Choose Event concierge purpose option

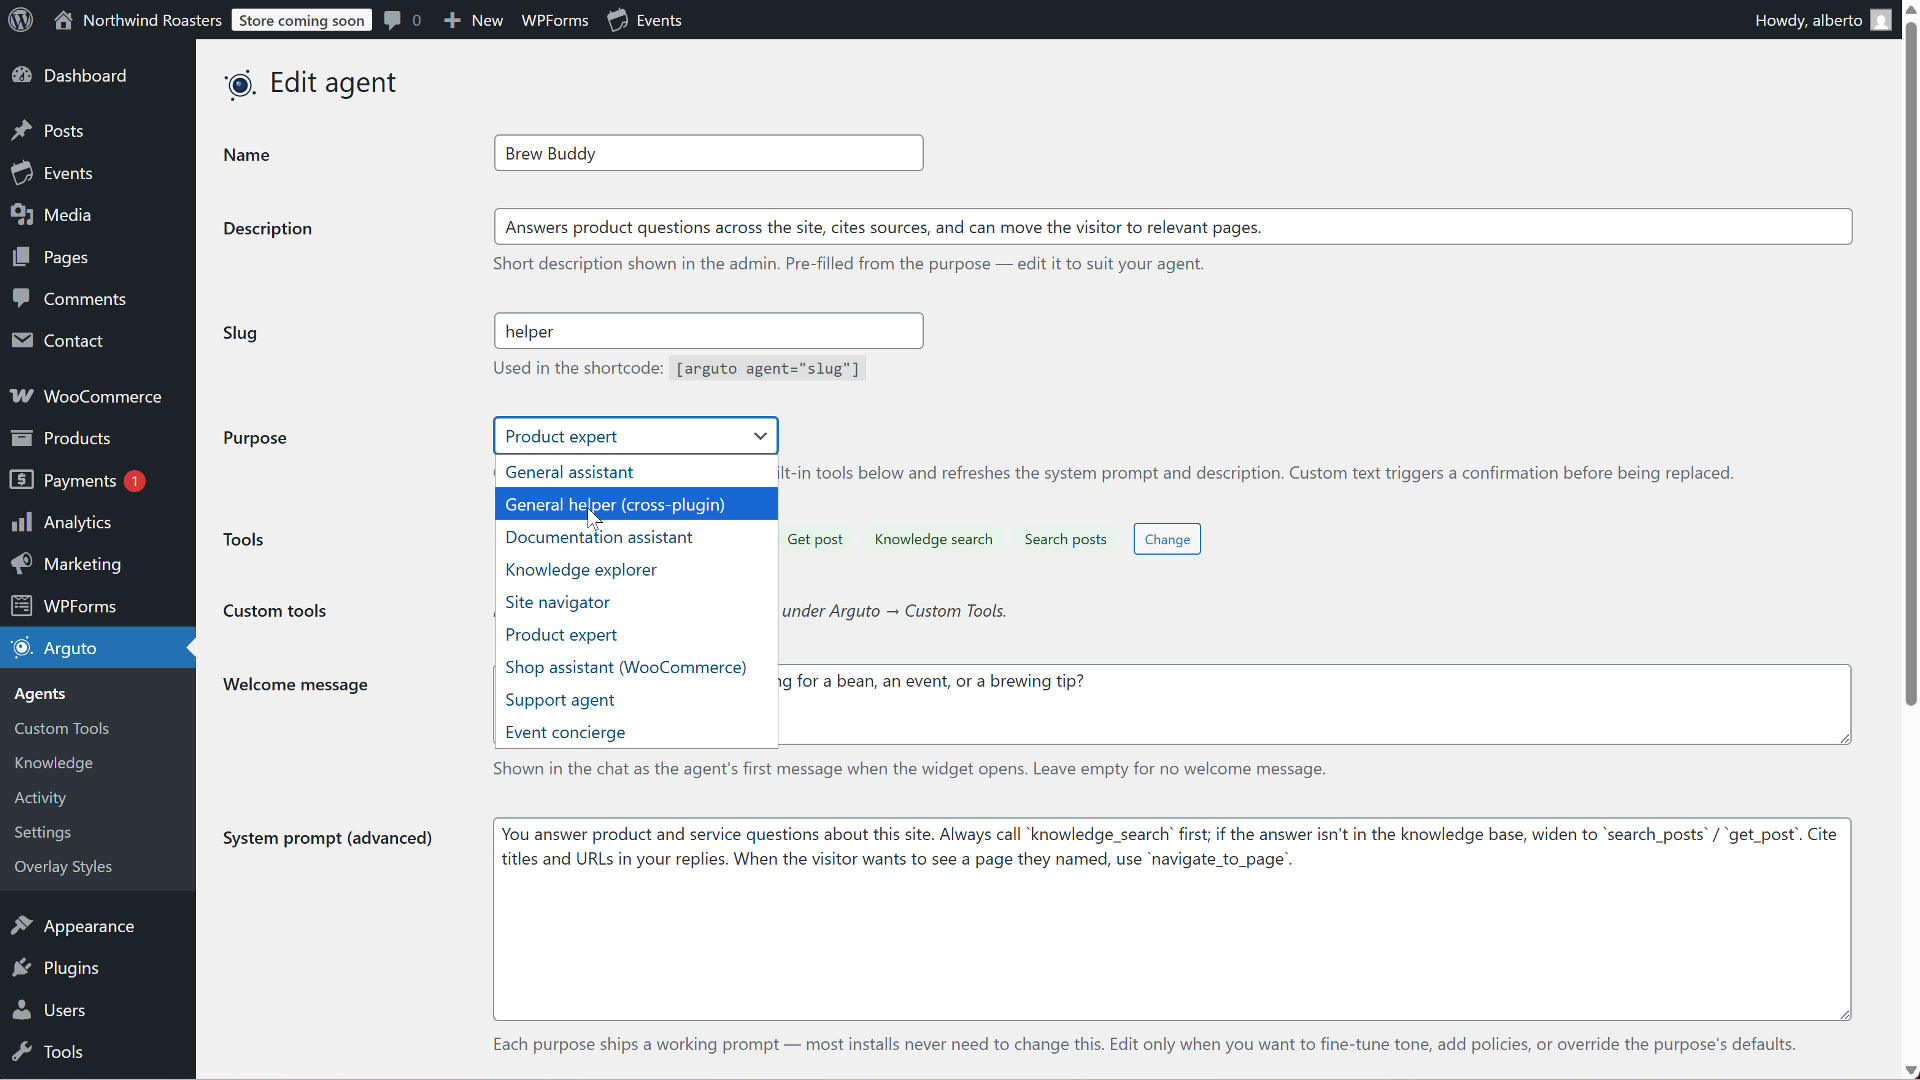pos(636,732)
